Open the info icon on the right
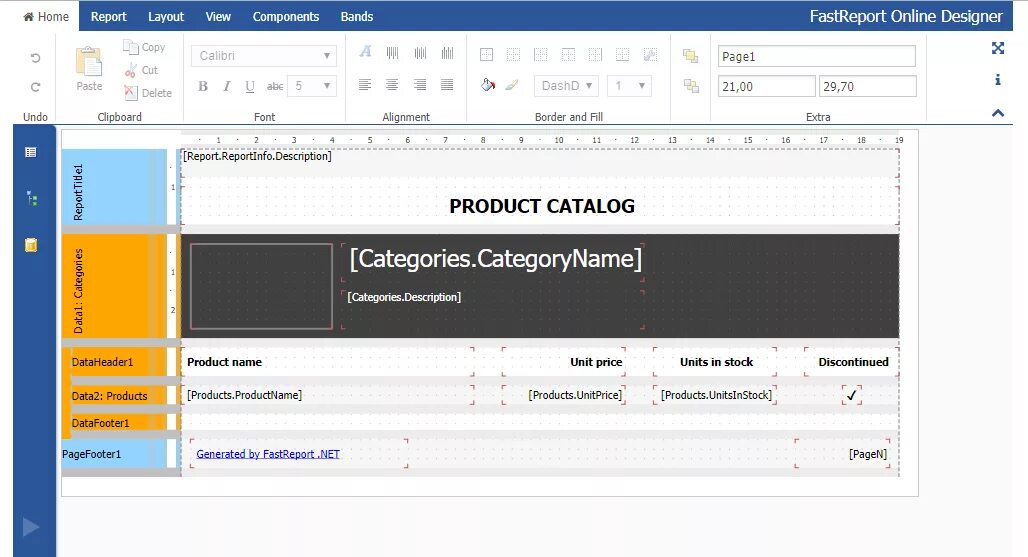This screenshot has width=1028, height=557. pyautogui.click(x=998, y=80)
